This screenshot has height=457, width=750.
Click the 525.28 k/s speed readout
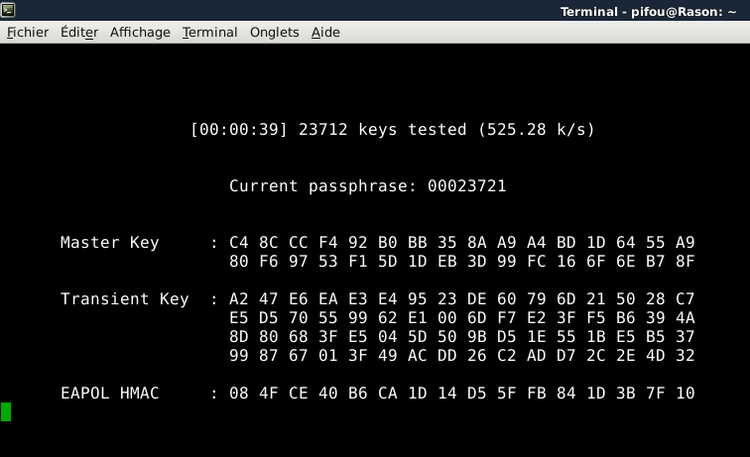click(536, 130)
